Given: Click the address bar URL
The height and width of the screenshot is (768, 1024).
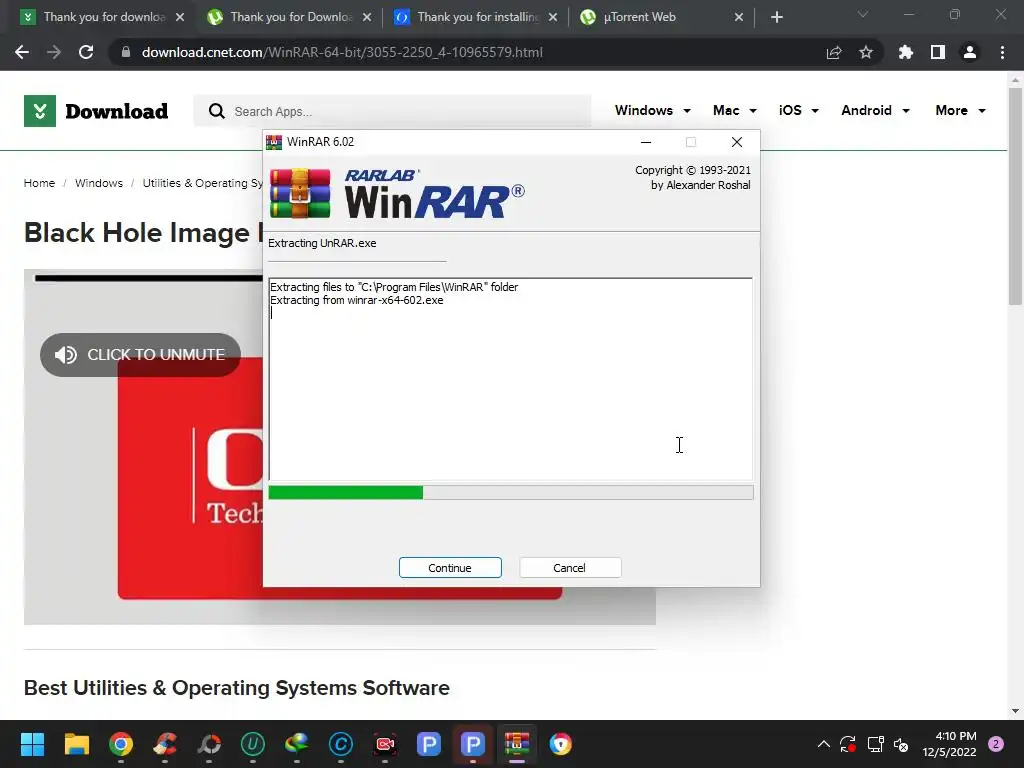Looking at the screenshot, I should [342, 52].
